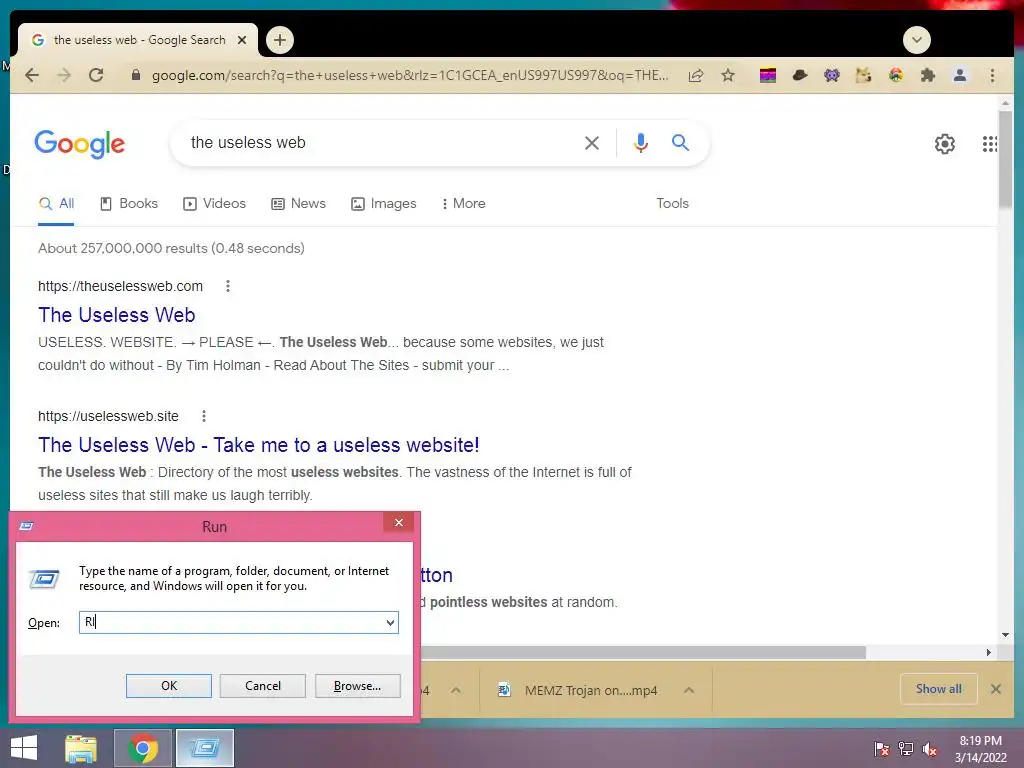This screenshot has height=768, width=1024.
Task: Click the forward navigation arrow
Action: [64, 75]
